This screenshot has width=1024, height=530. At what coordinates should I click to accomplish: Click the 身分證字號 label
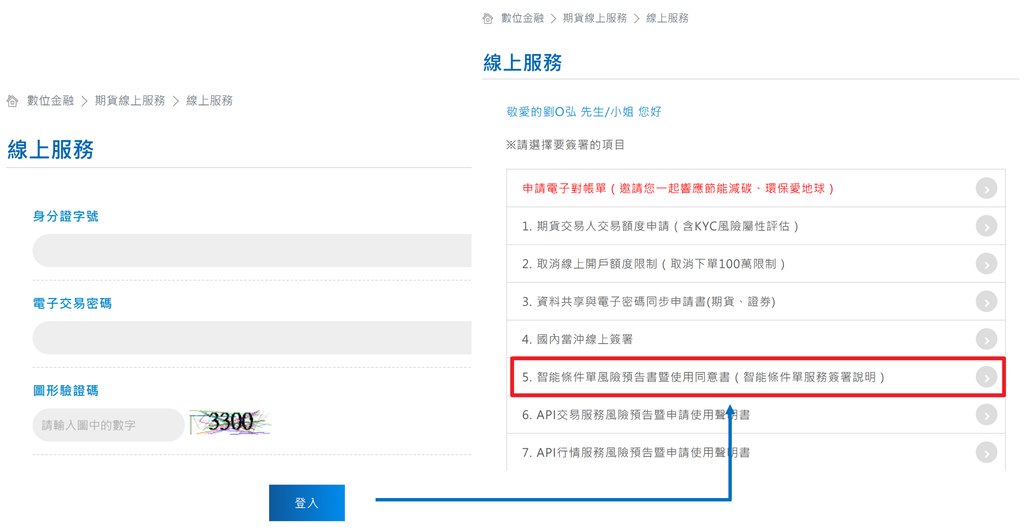point(65,216)
